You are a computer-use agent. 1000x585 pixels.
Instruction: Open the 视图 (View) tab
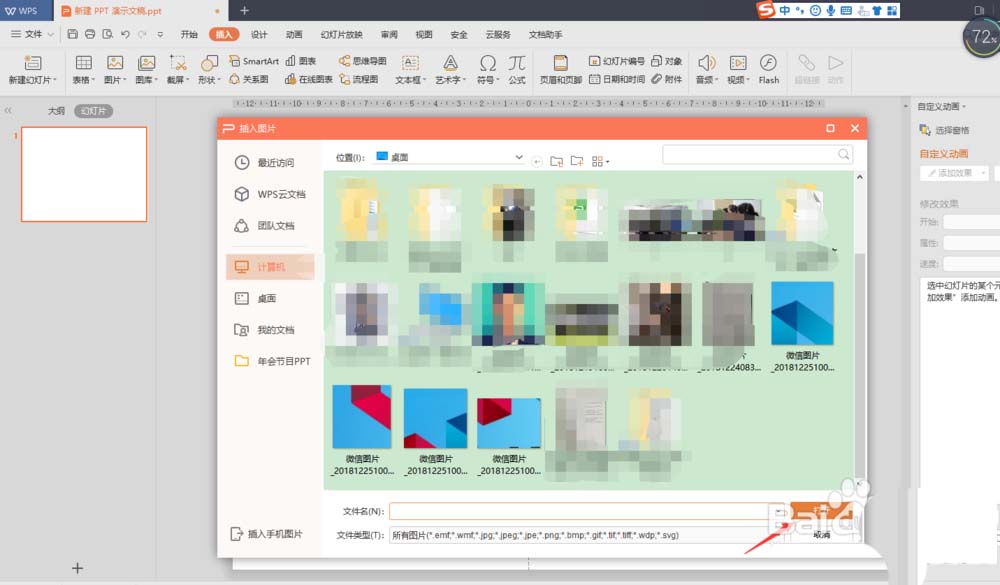coord(423,34)
